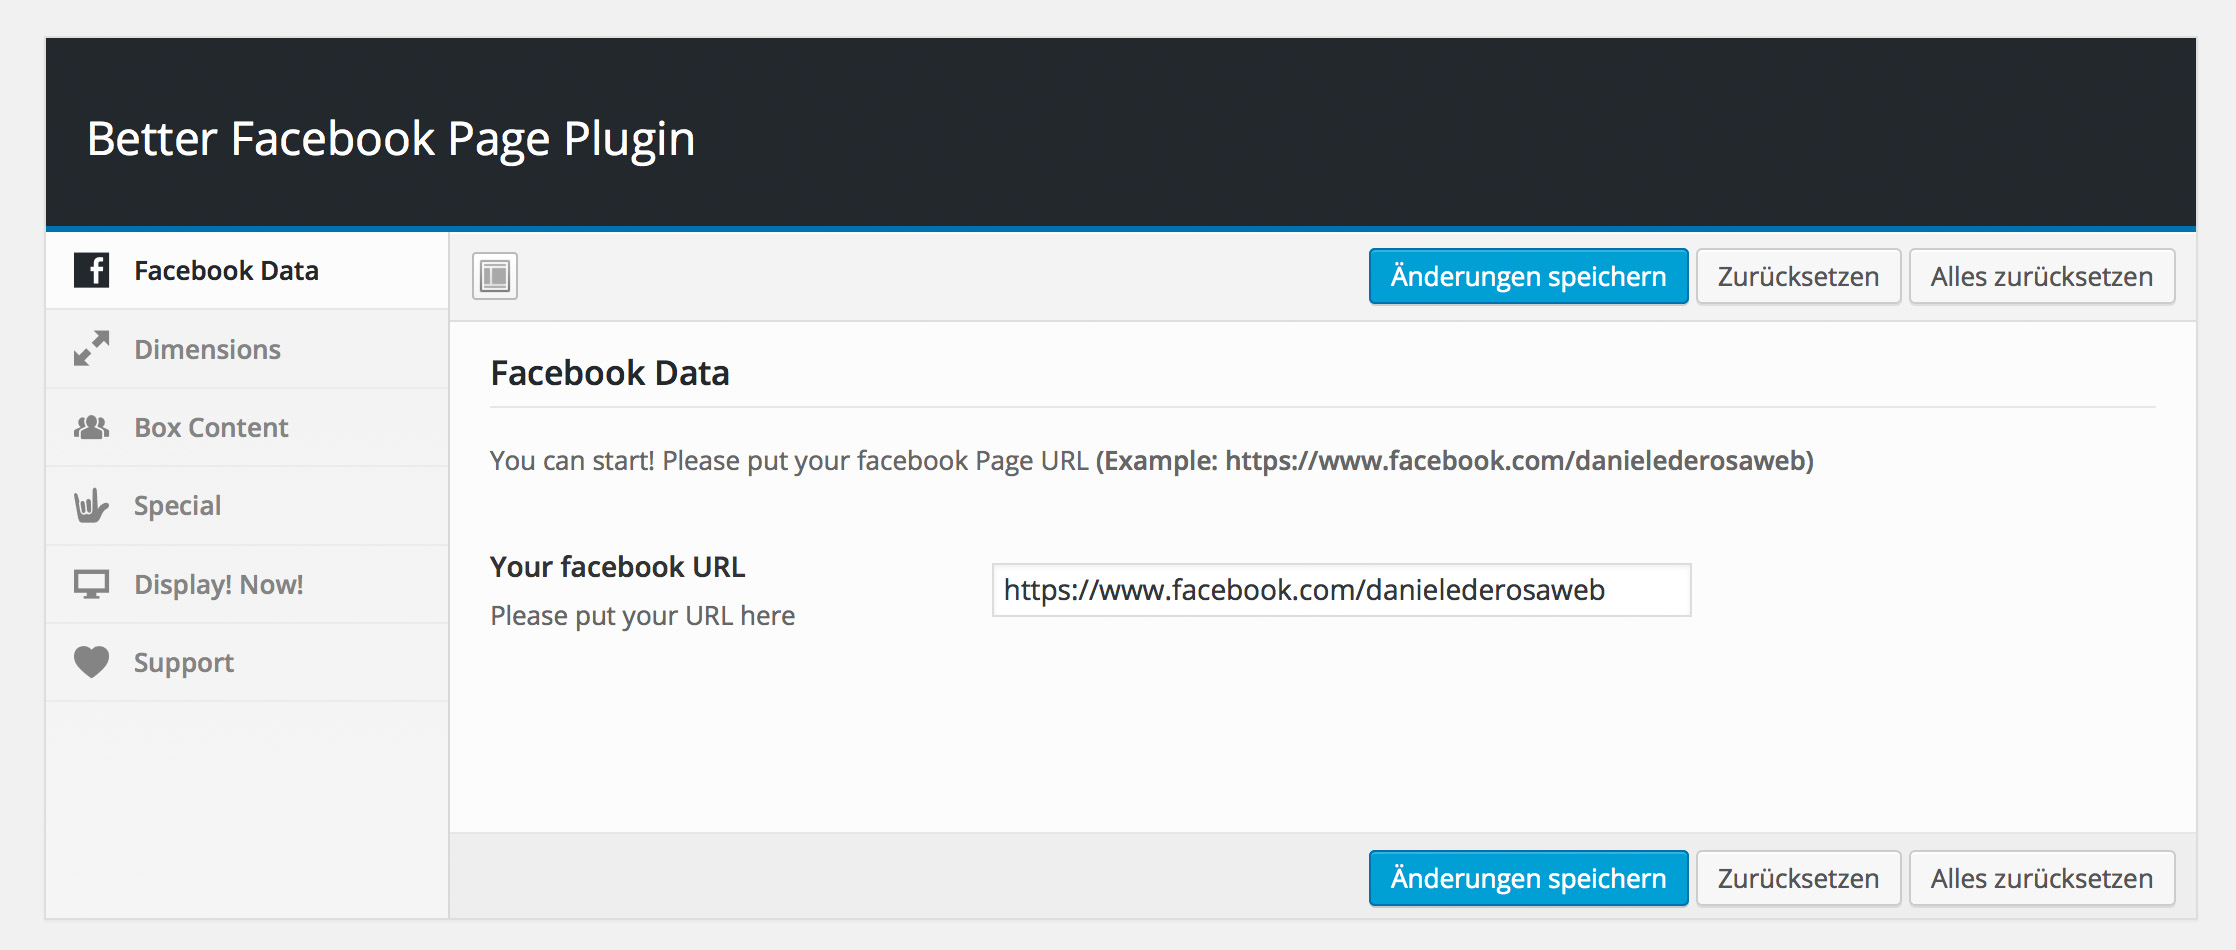Screen dimensions: 2236x950
Task: Click the Better Facebook Page Plugin title
Action: [x=391, y=139]
